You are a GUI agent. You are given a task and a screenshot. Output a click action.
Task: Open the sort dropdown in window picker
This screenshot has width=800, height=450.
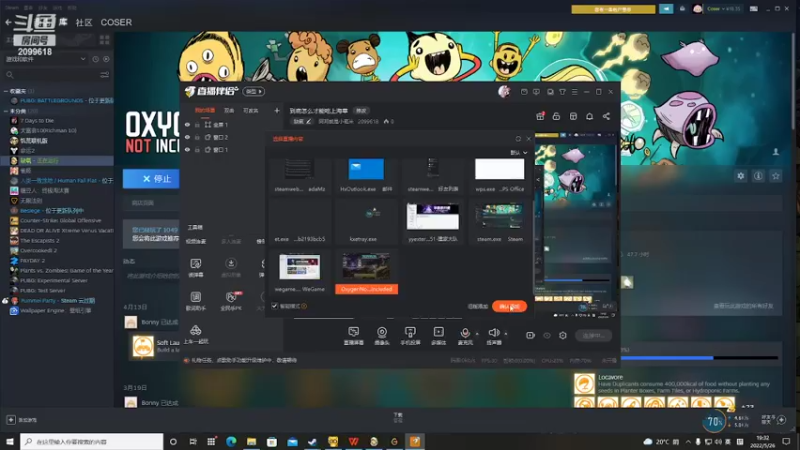tap(518, 153)
